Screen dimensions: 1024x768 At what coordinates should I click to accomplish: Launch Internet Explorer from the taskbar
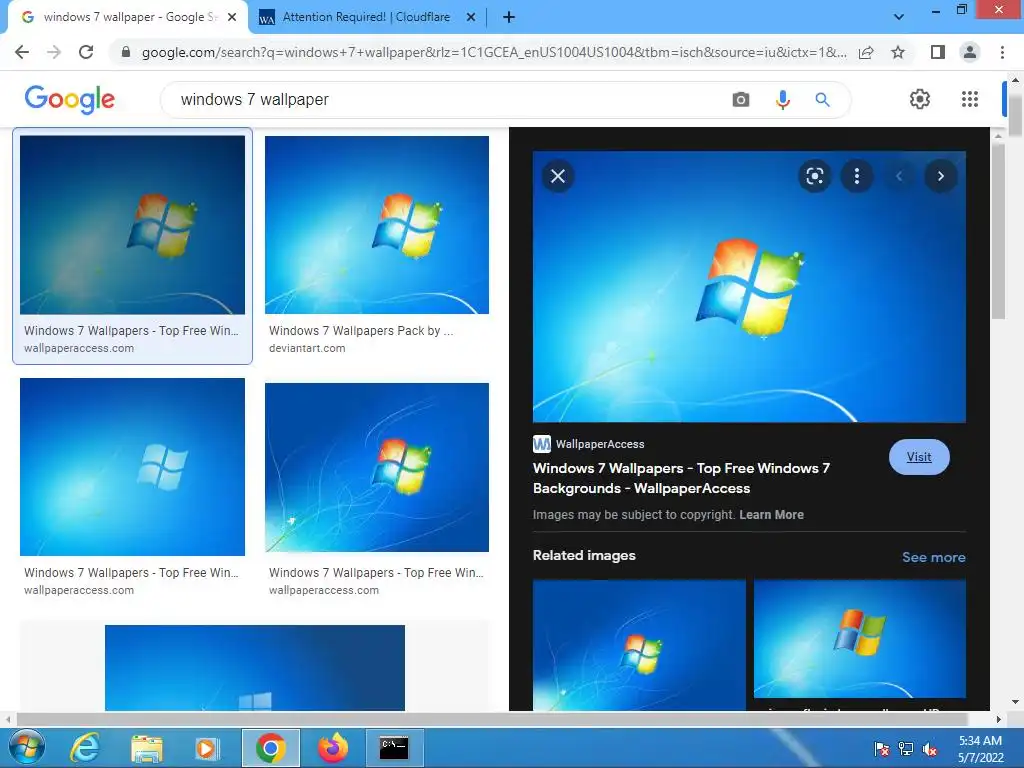point(84,748)
